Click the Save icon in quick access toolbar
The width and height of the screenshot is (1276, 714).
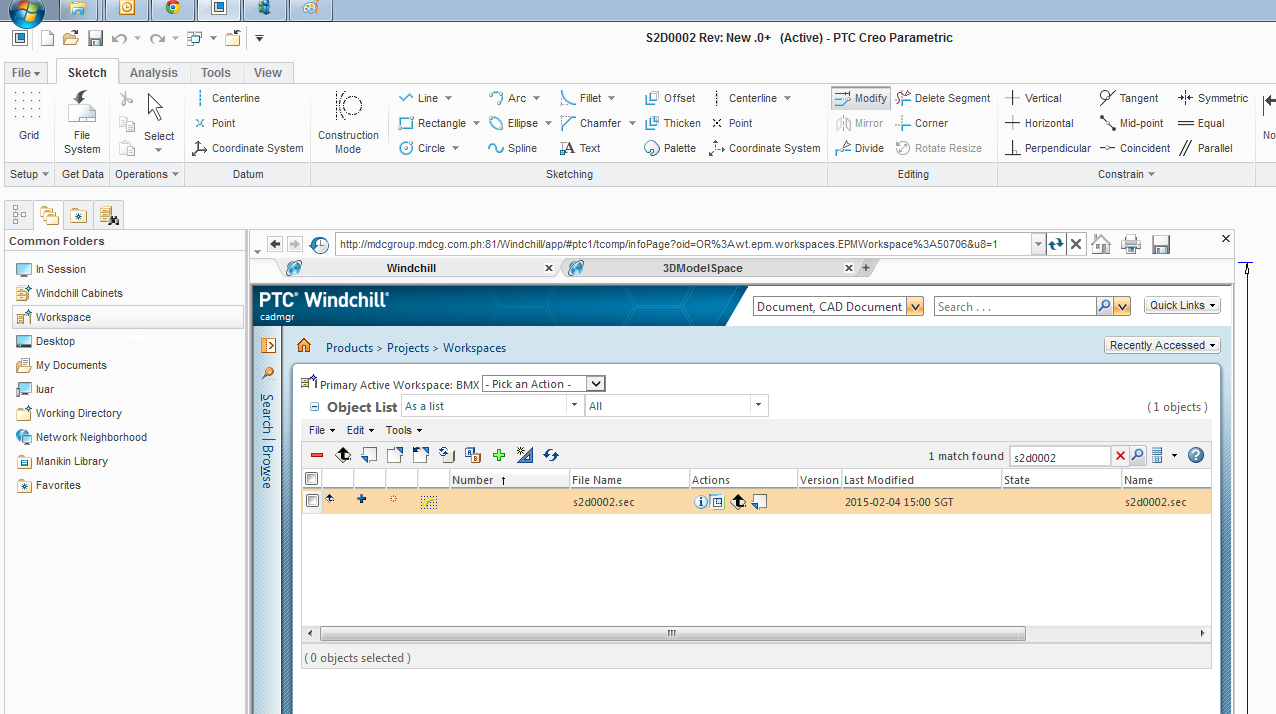pos(95,38)
